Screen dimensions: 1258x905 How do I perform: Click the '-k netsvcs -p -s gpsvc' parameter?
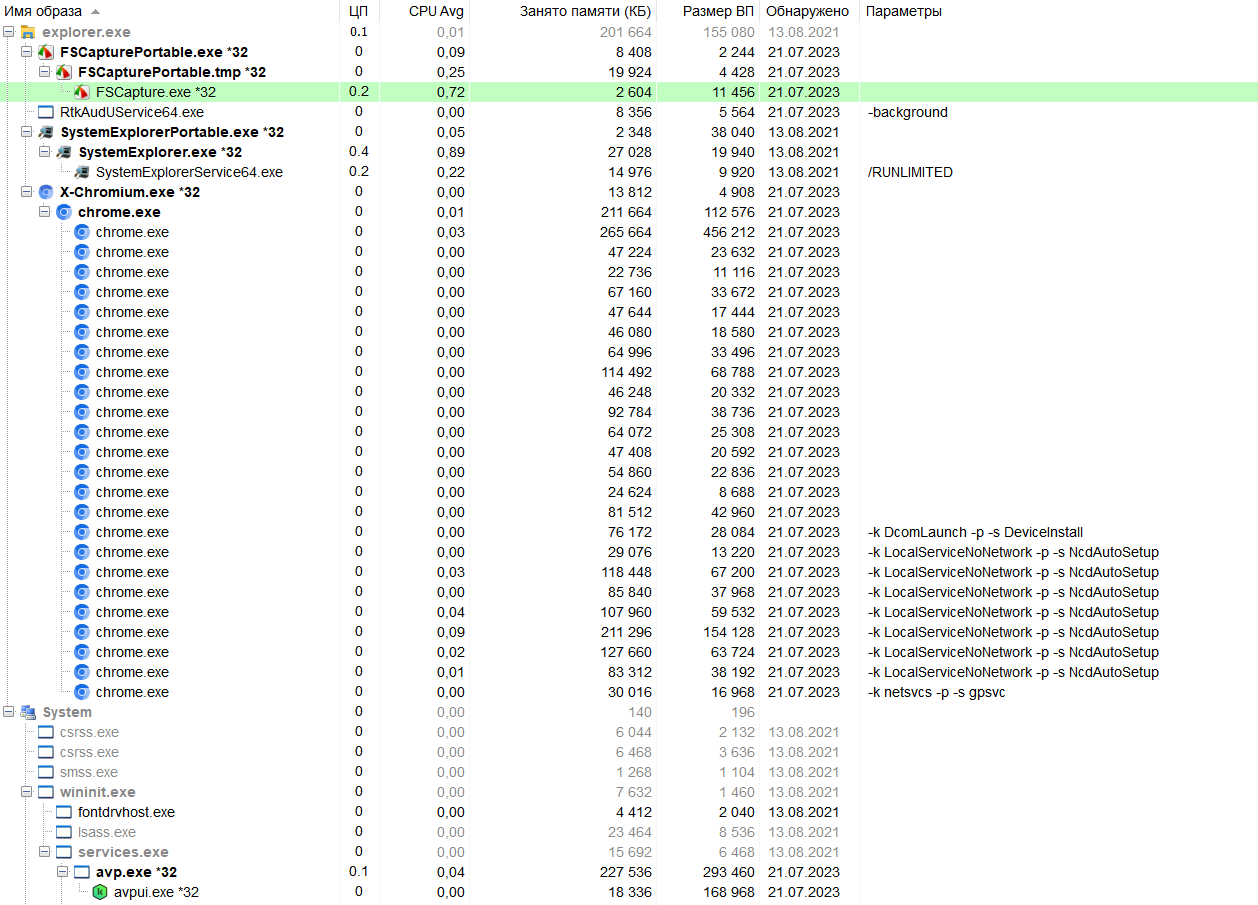(x=936, y=692)
